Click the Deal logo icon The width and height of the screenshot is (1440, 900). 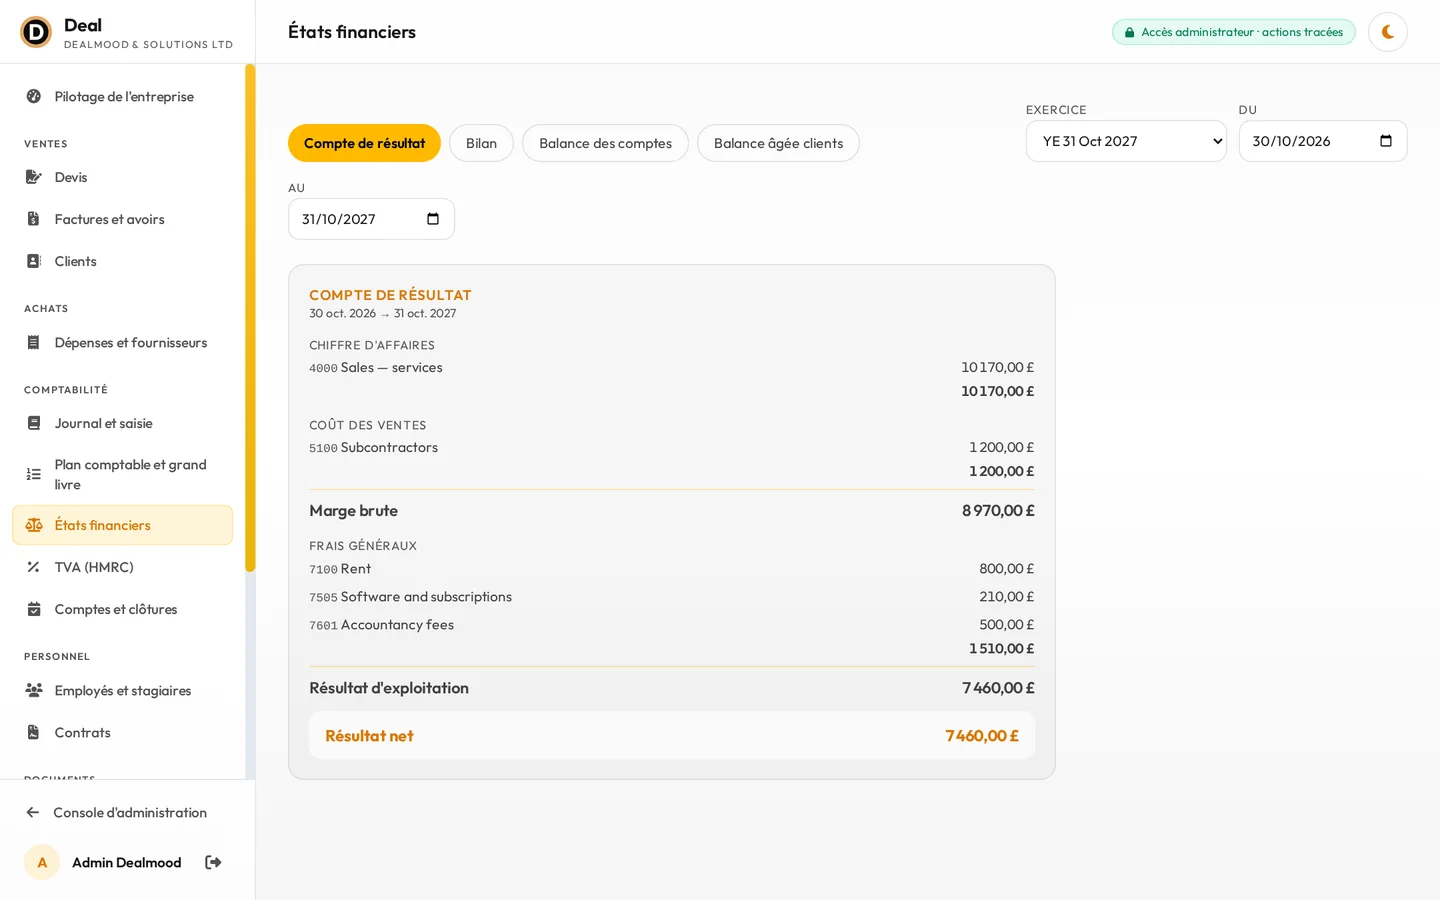(x=36, y=32)
